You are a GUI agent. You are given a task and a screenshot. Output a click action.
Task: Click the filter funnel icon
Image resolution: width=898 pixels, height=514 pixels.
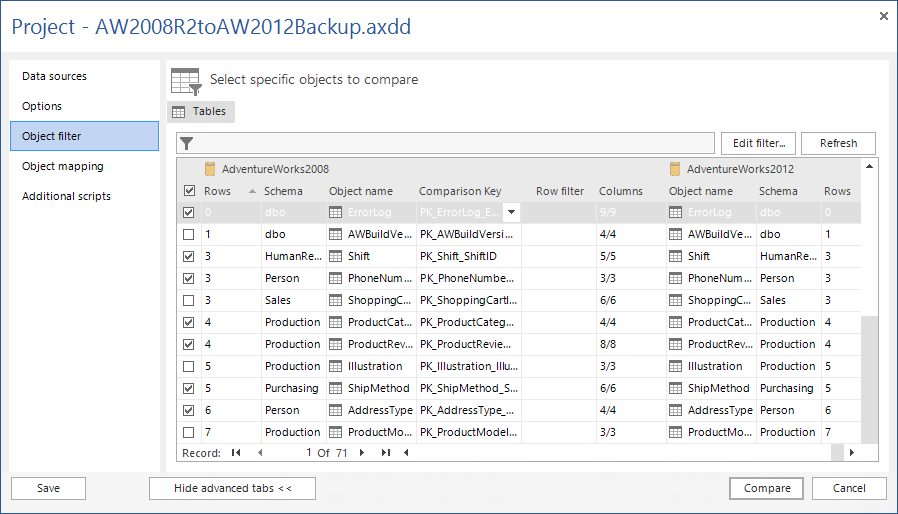(x=187, y=143)
